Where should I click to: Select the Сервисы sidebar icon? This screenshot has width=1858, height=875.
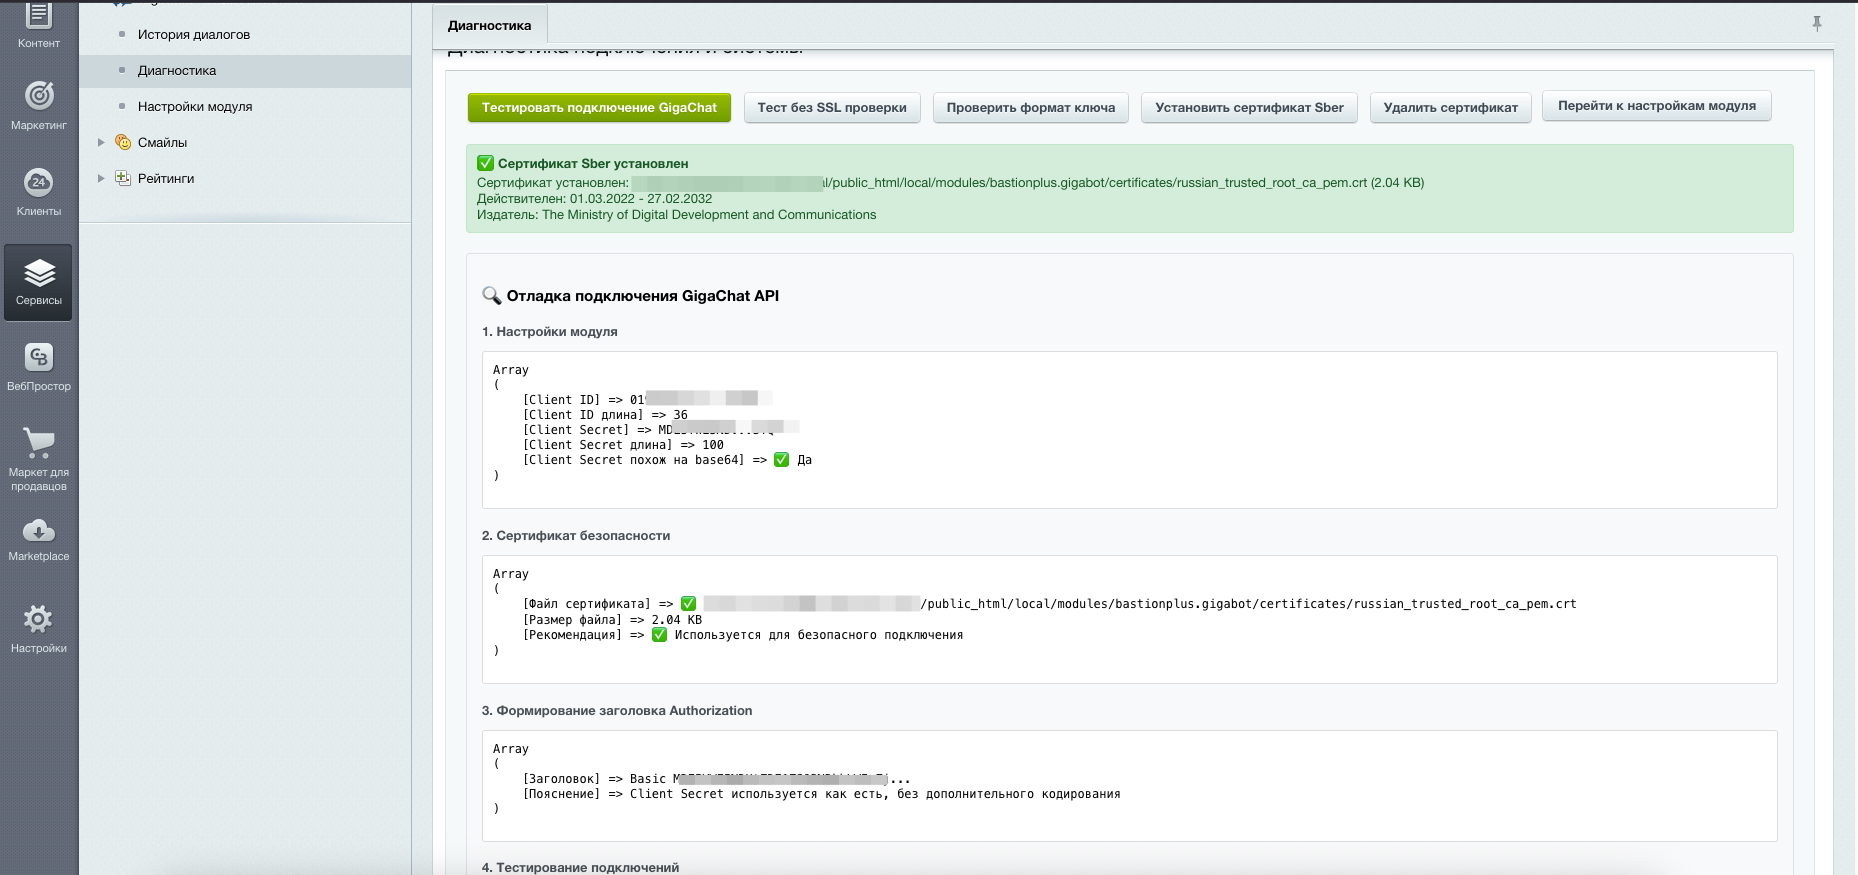[x=39, y=283]
